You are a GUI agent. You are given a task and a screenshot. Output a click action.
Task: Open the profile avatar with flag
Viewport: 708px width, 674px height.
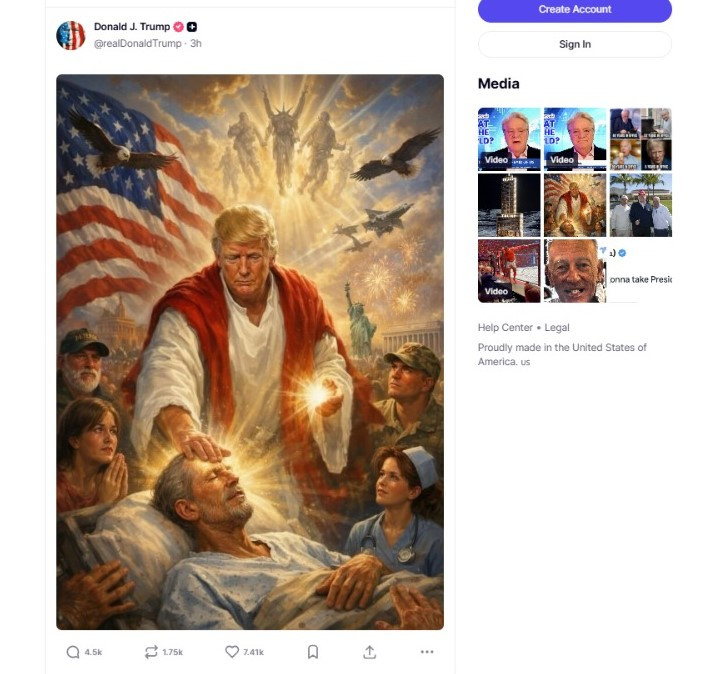point(70,35)
